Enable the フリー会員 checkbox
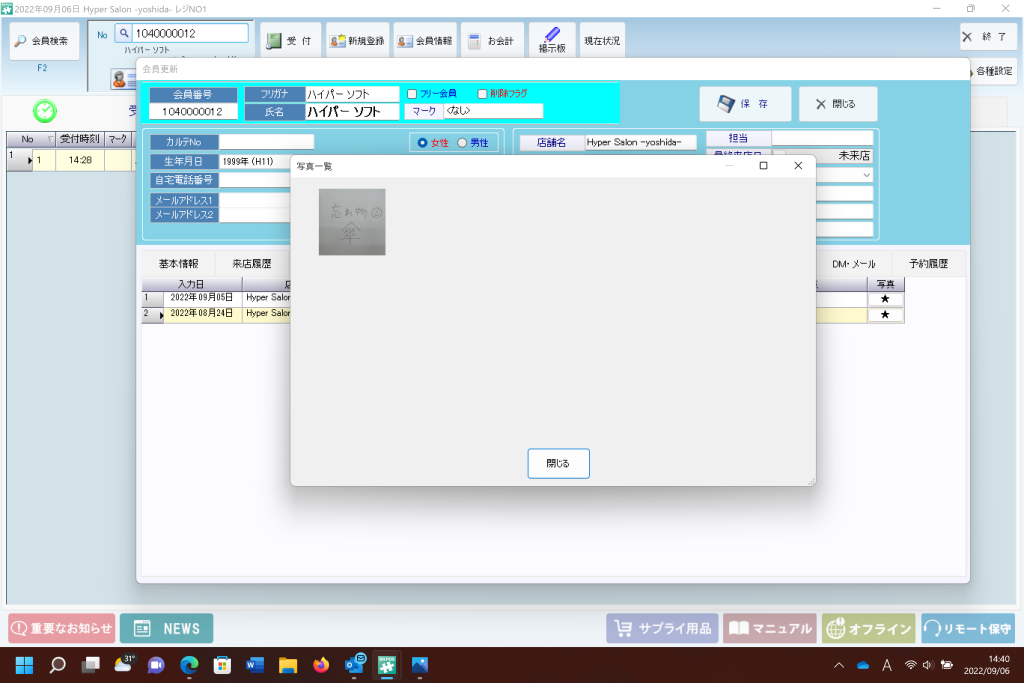The width and height of the screenshot is (1024, 683). coord(412,94)
